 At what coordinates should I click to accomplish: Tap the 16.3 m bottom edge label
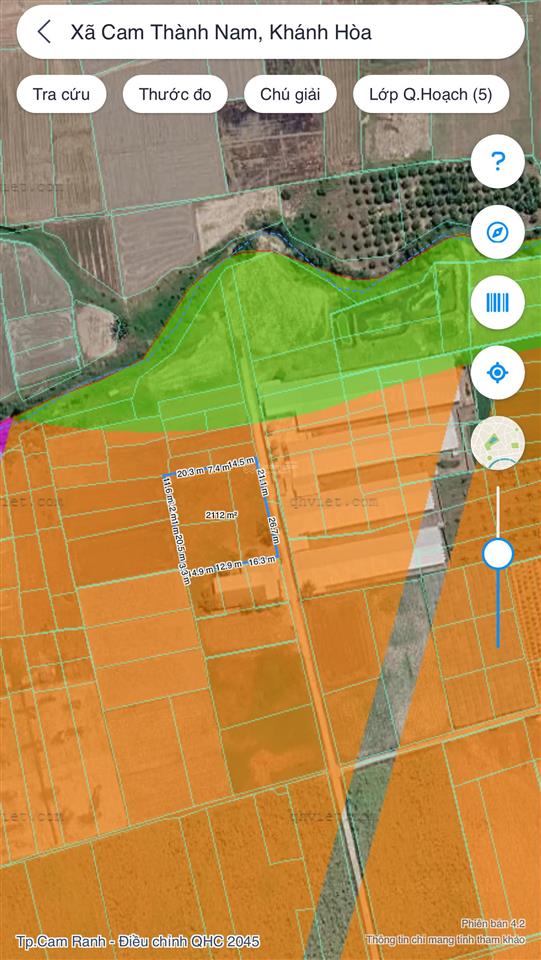click(262, 560)
